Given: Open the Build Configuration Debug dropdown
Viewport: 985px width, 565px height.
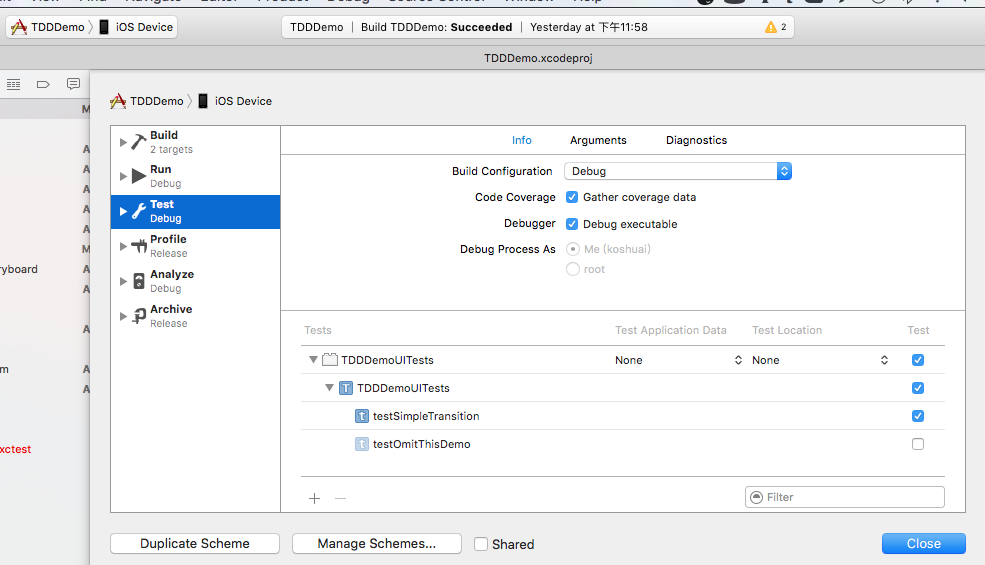Looking at the screenshot, I should (678, 171).
